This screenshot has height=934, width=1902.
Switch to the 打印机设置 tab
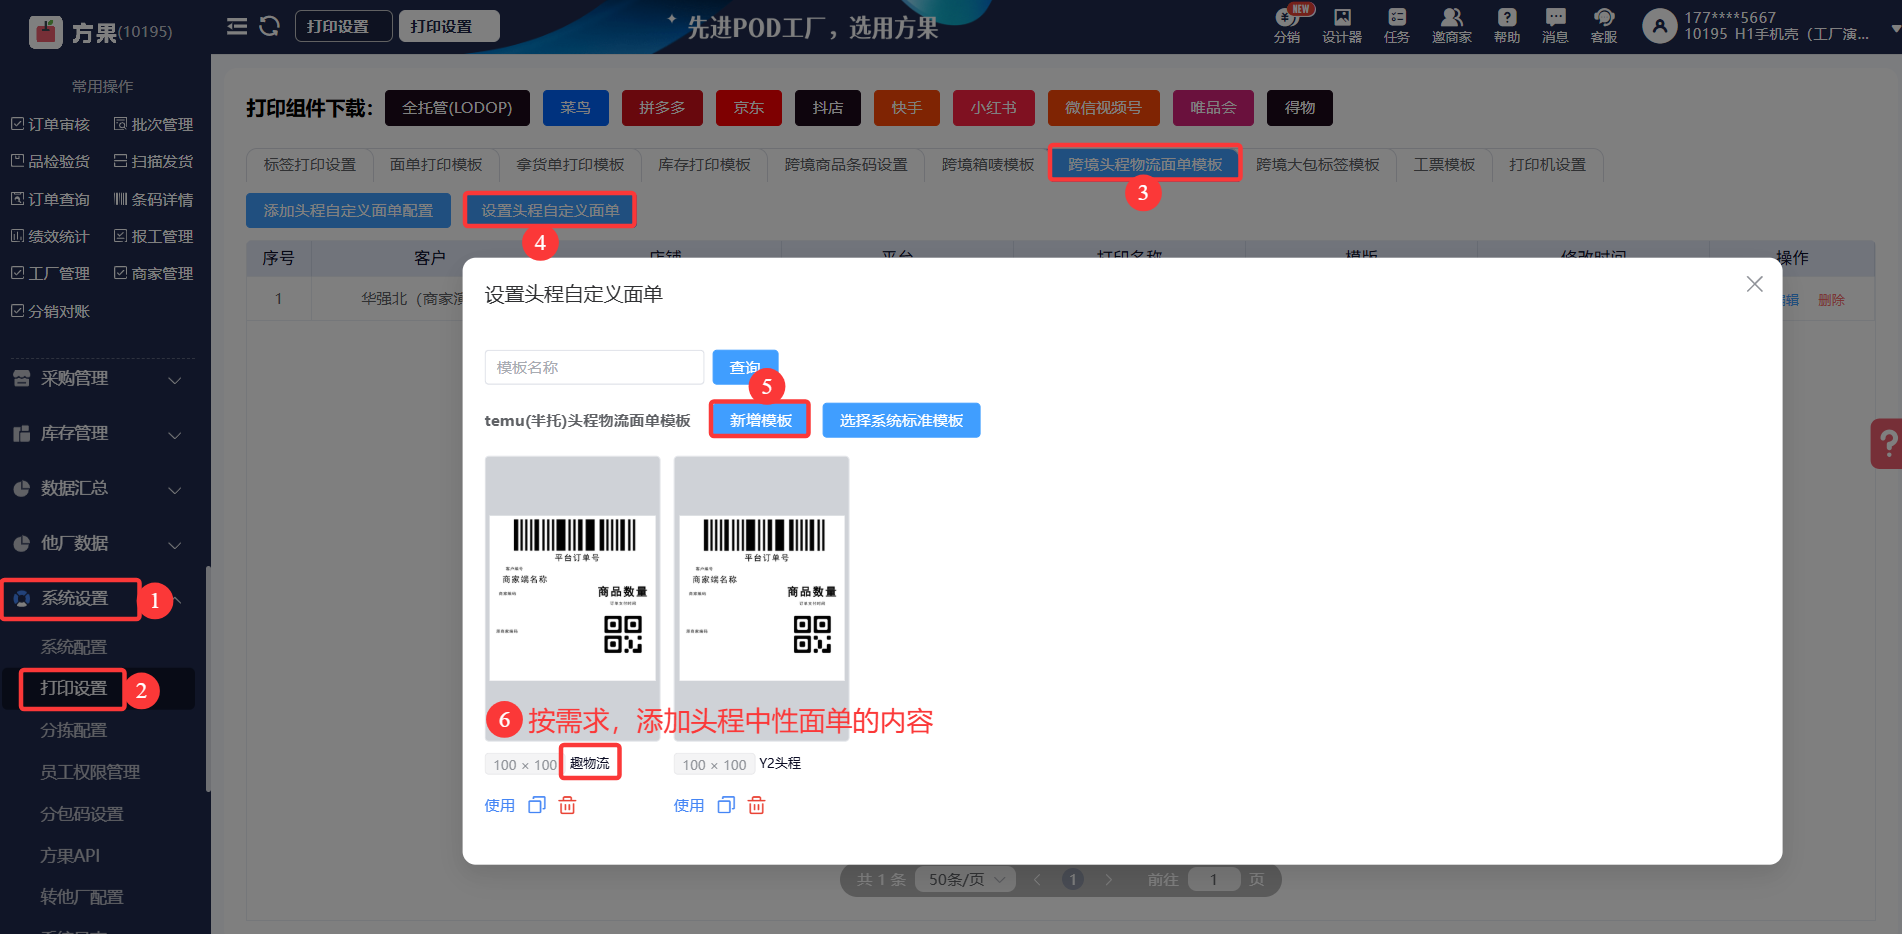(1548, 165)
